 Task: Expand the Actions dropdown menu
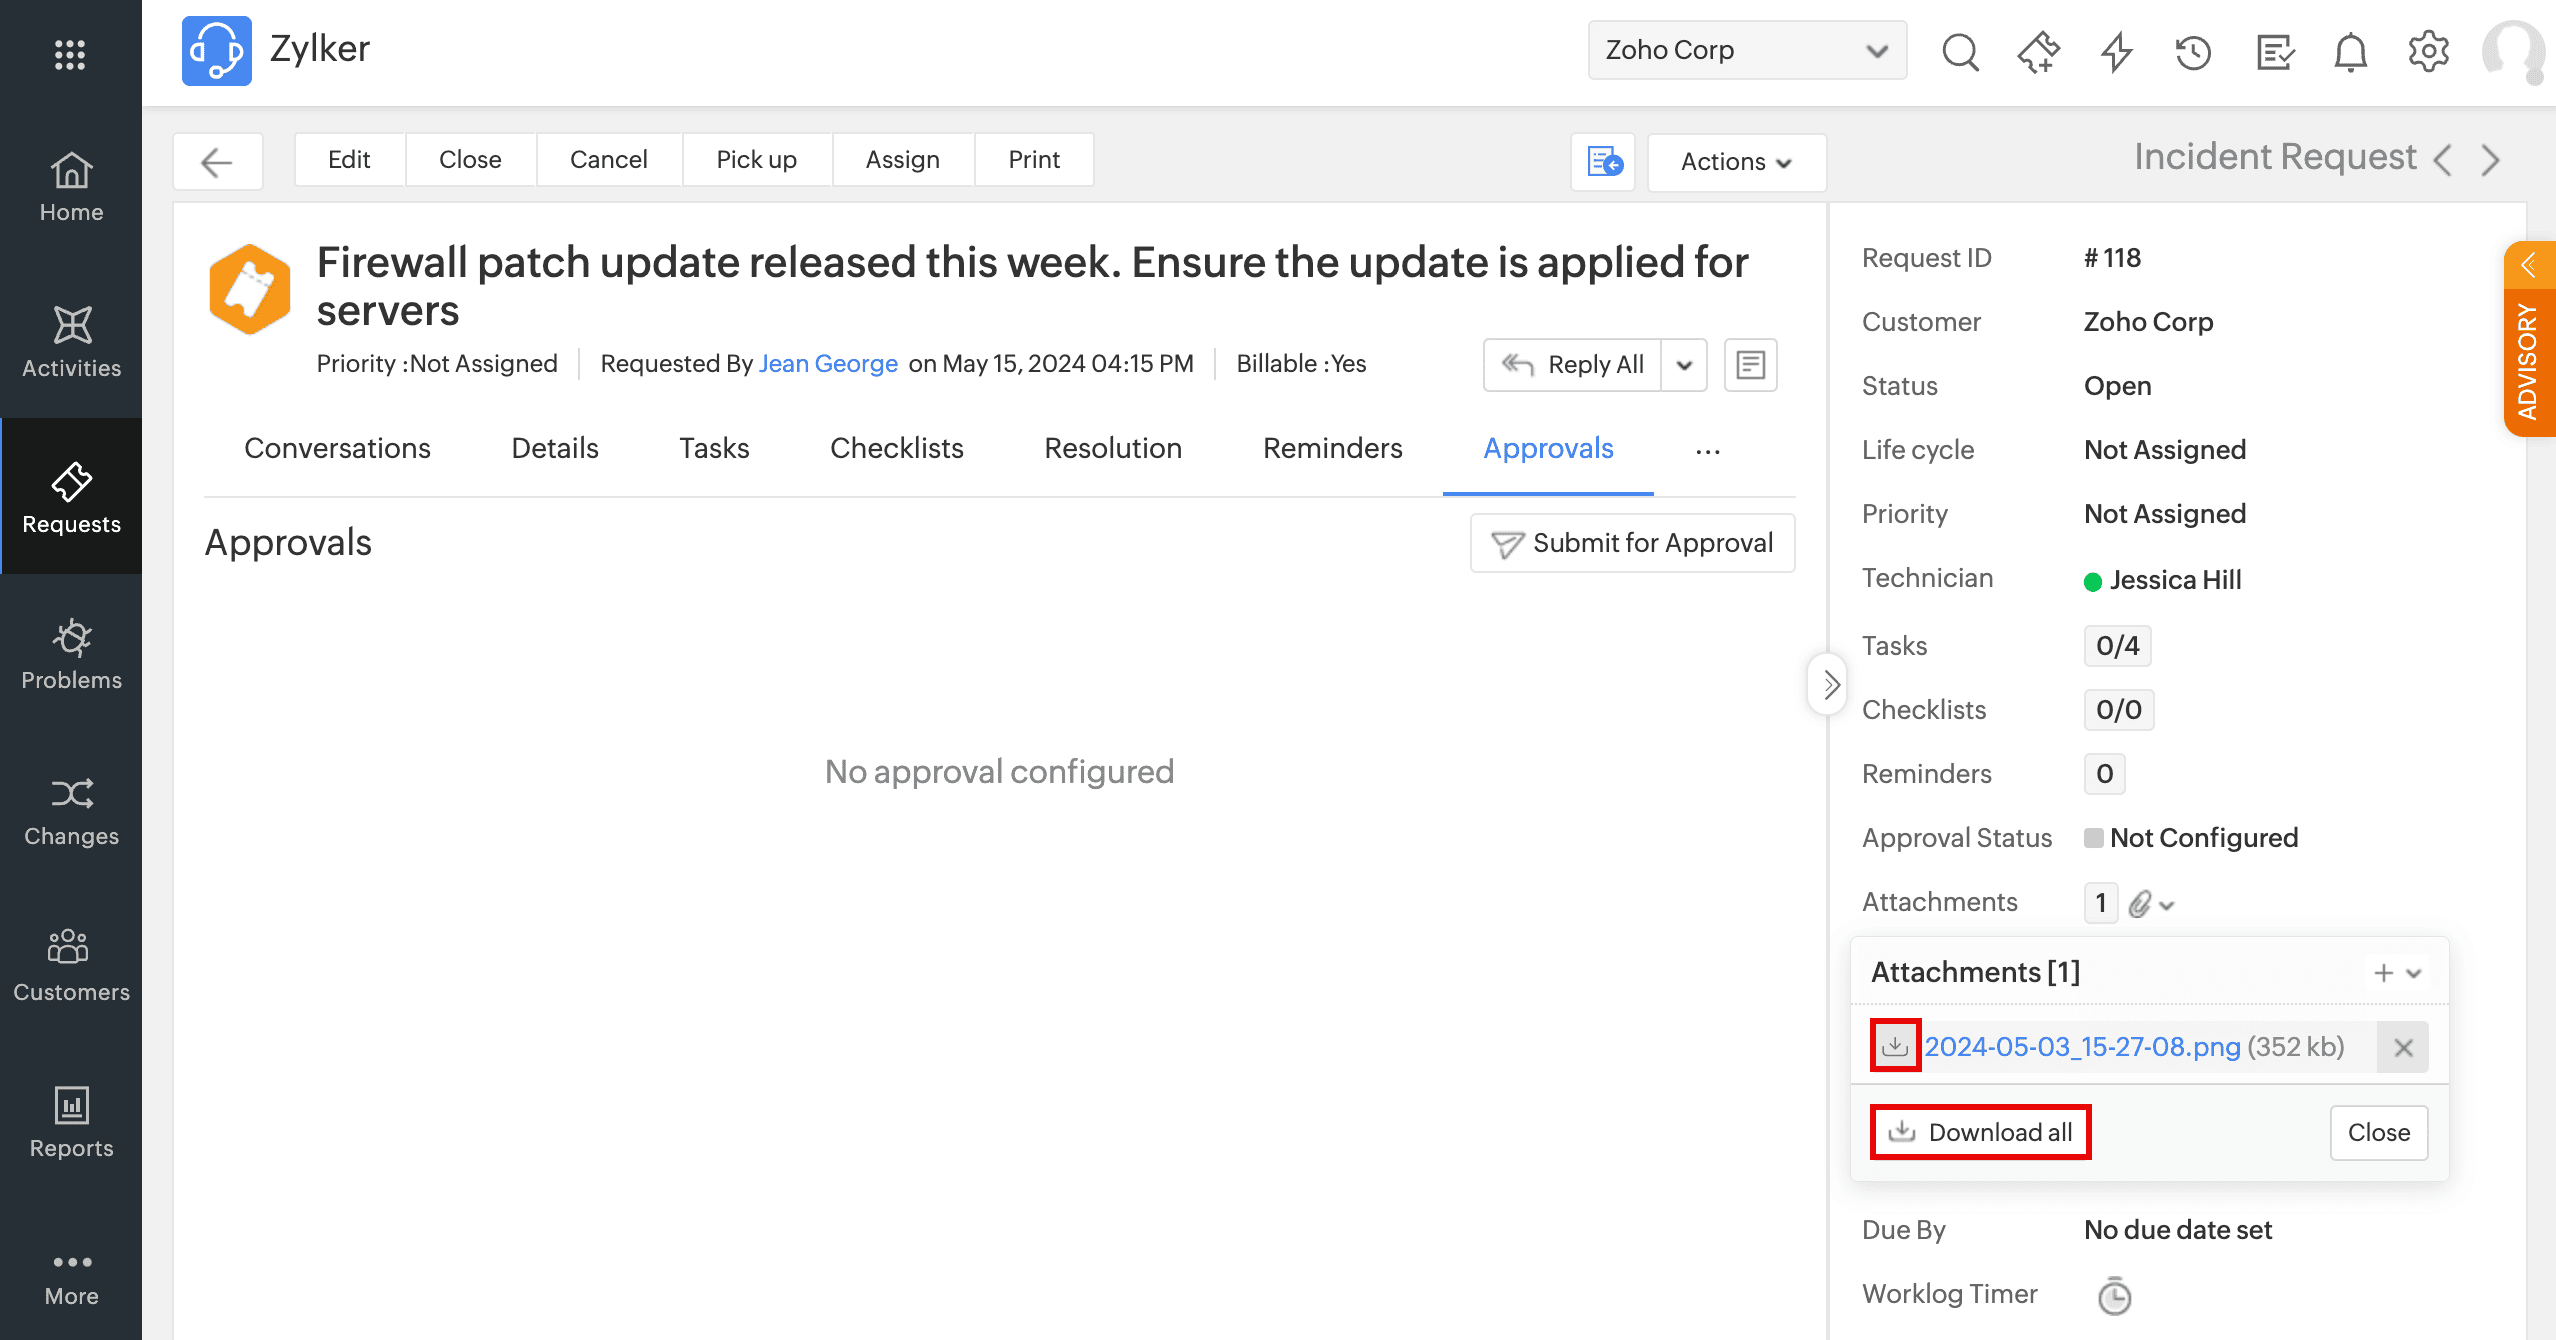pyautogui.click(x=1736, y=162)
